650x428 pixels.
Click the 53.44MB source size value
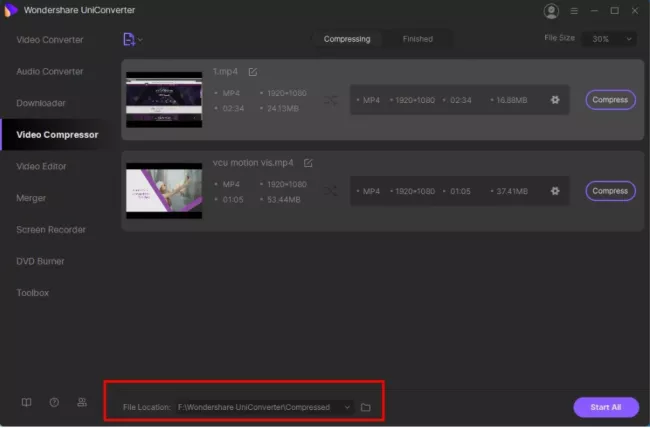coord(284,200)
